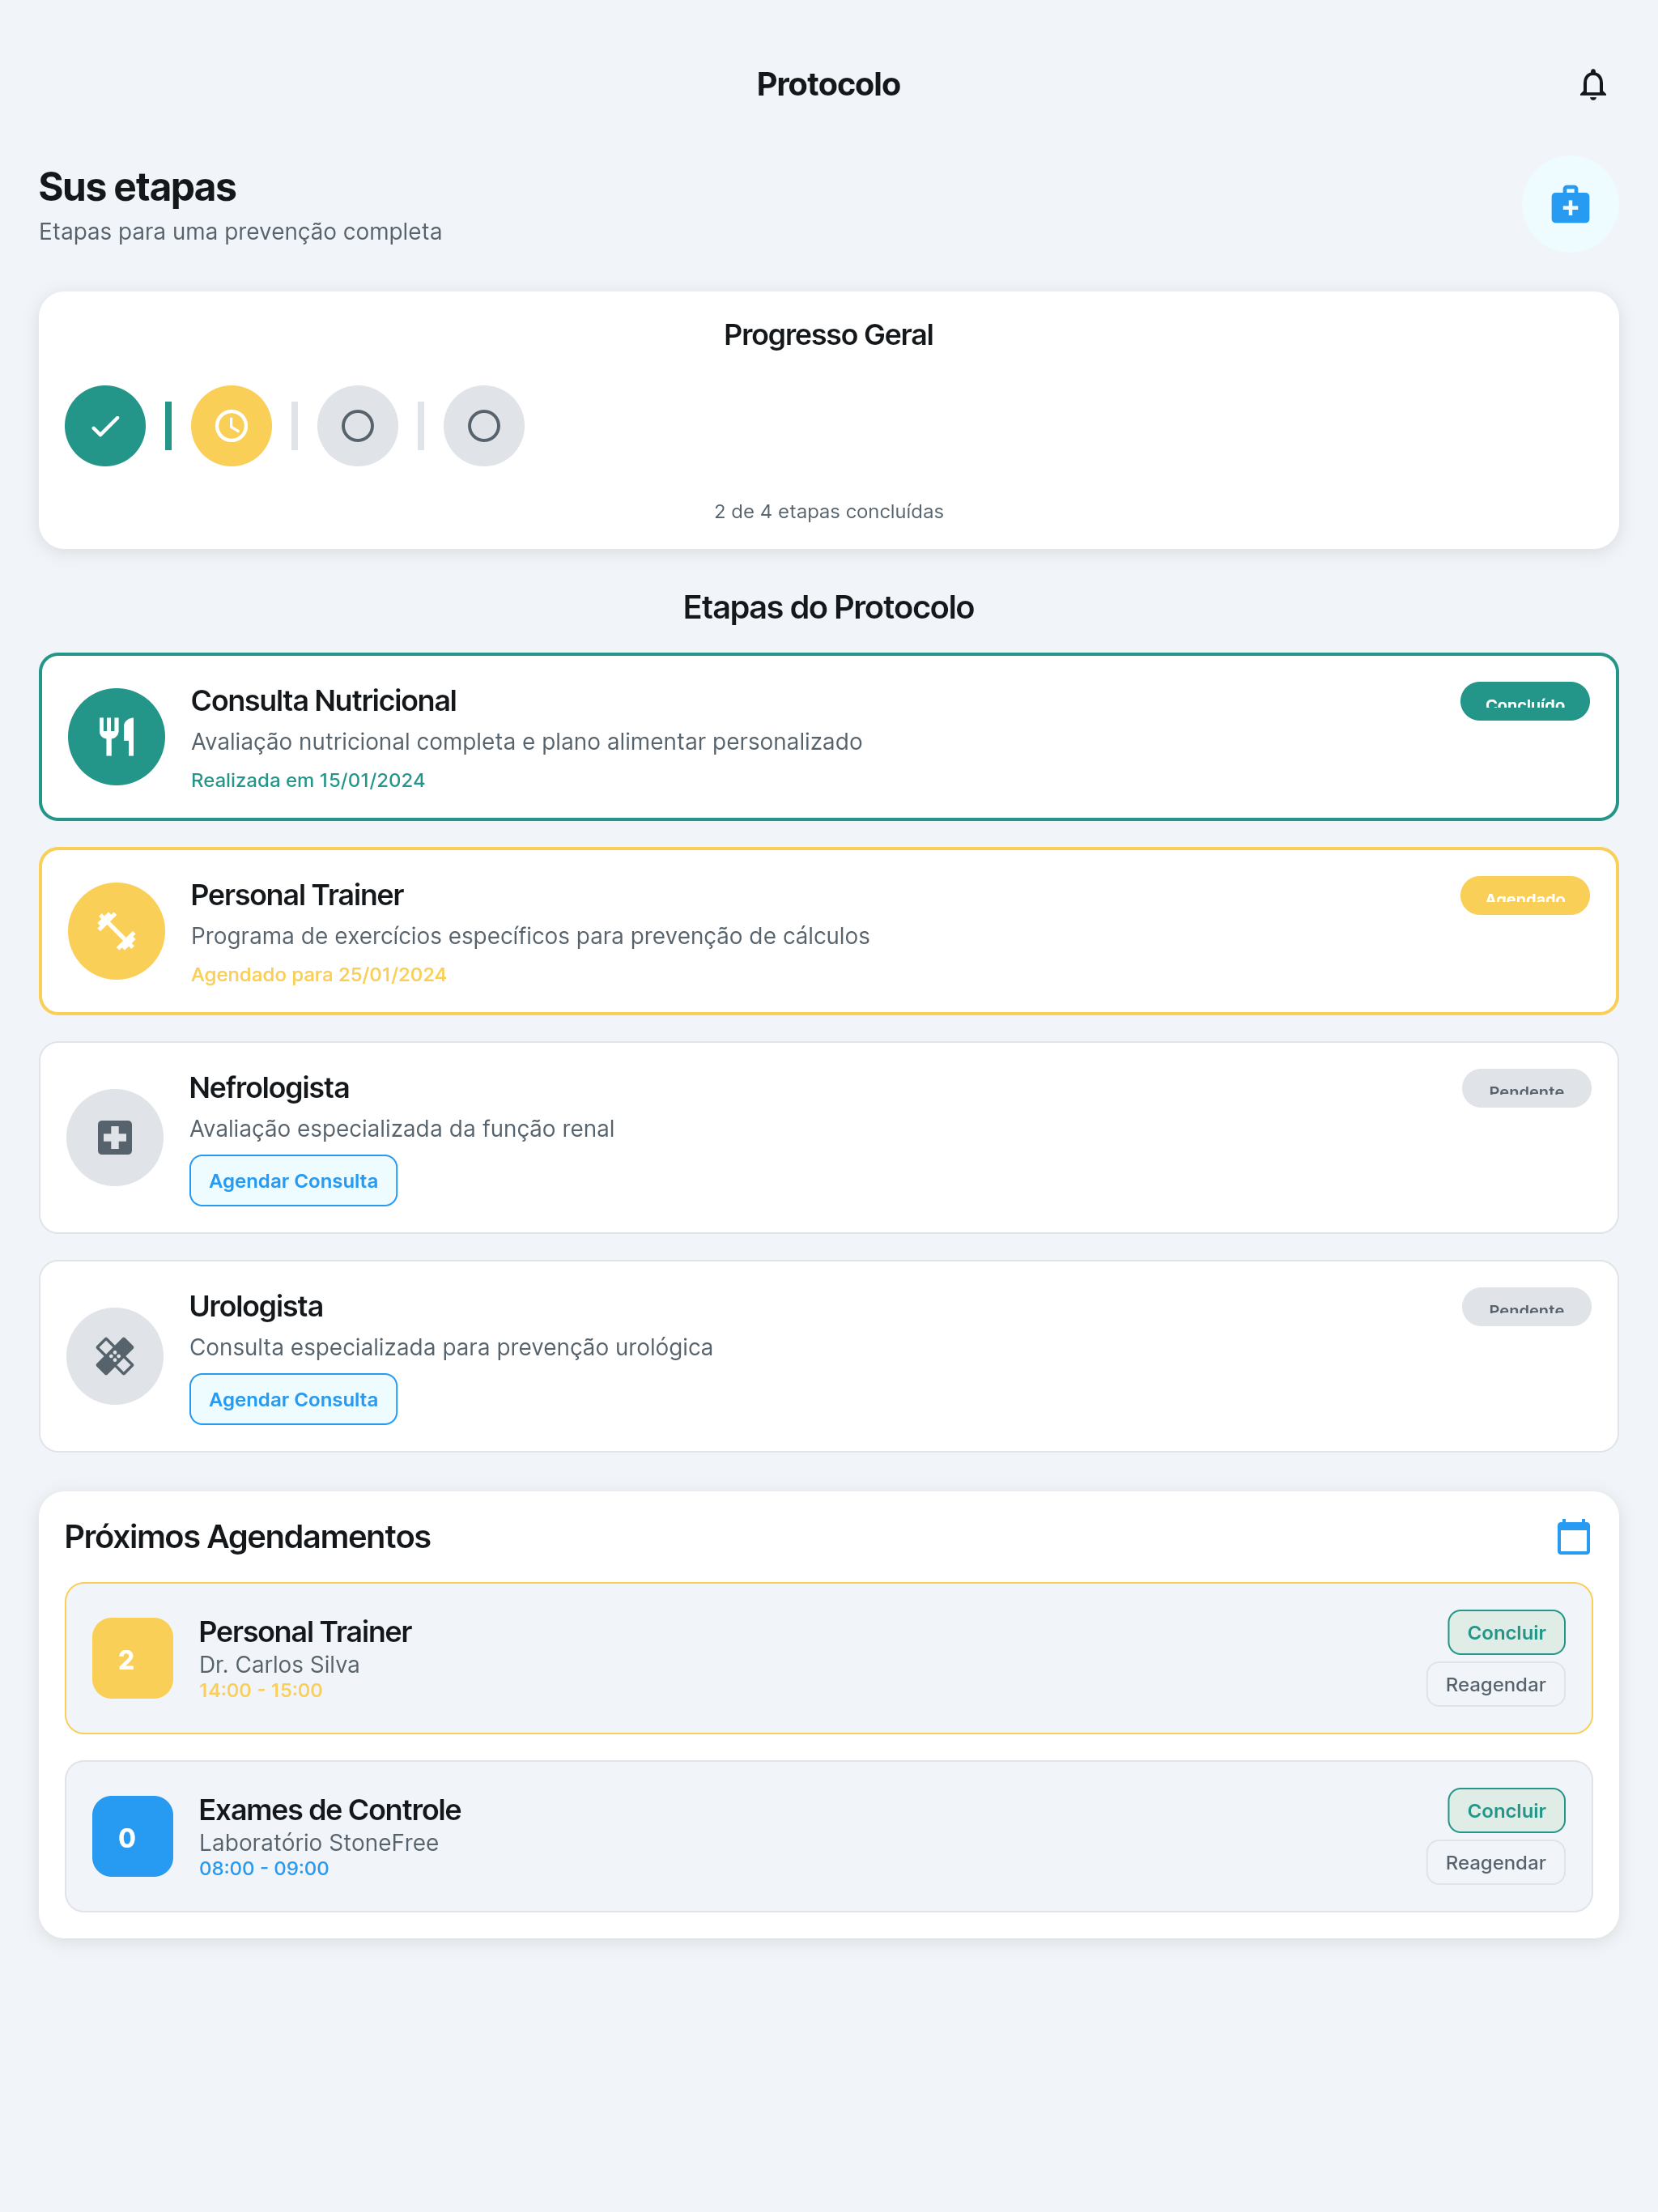Viewport: 1658px width, 2212px height.
Task: Tap the Agendado badge on Personal Trainer
Action: [x=1524, y=896]
